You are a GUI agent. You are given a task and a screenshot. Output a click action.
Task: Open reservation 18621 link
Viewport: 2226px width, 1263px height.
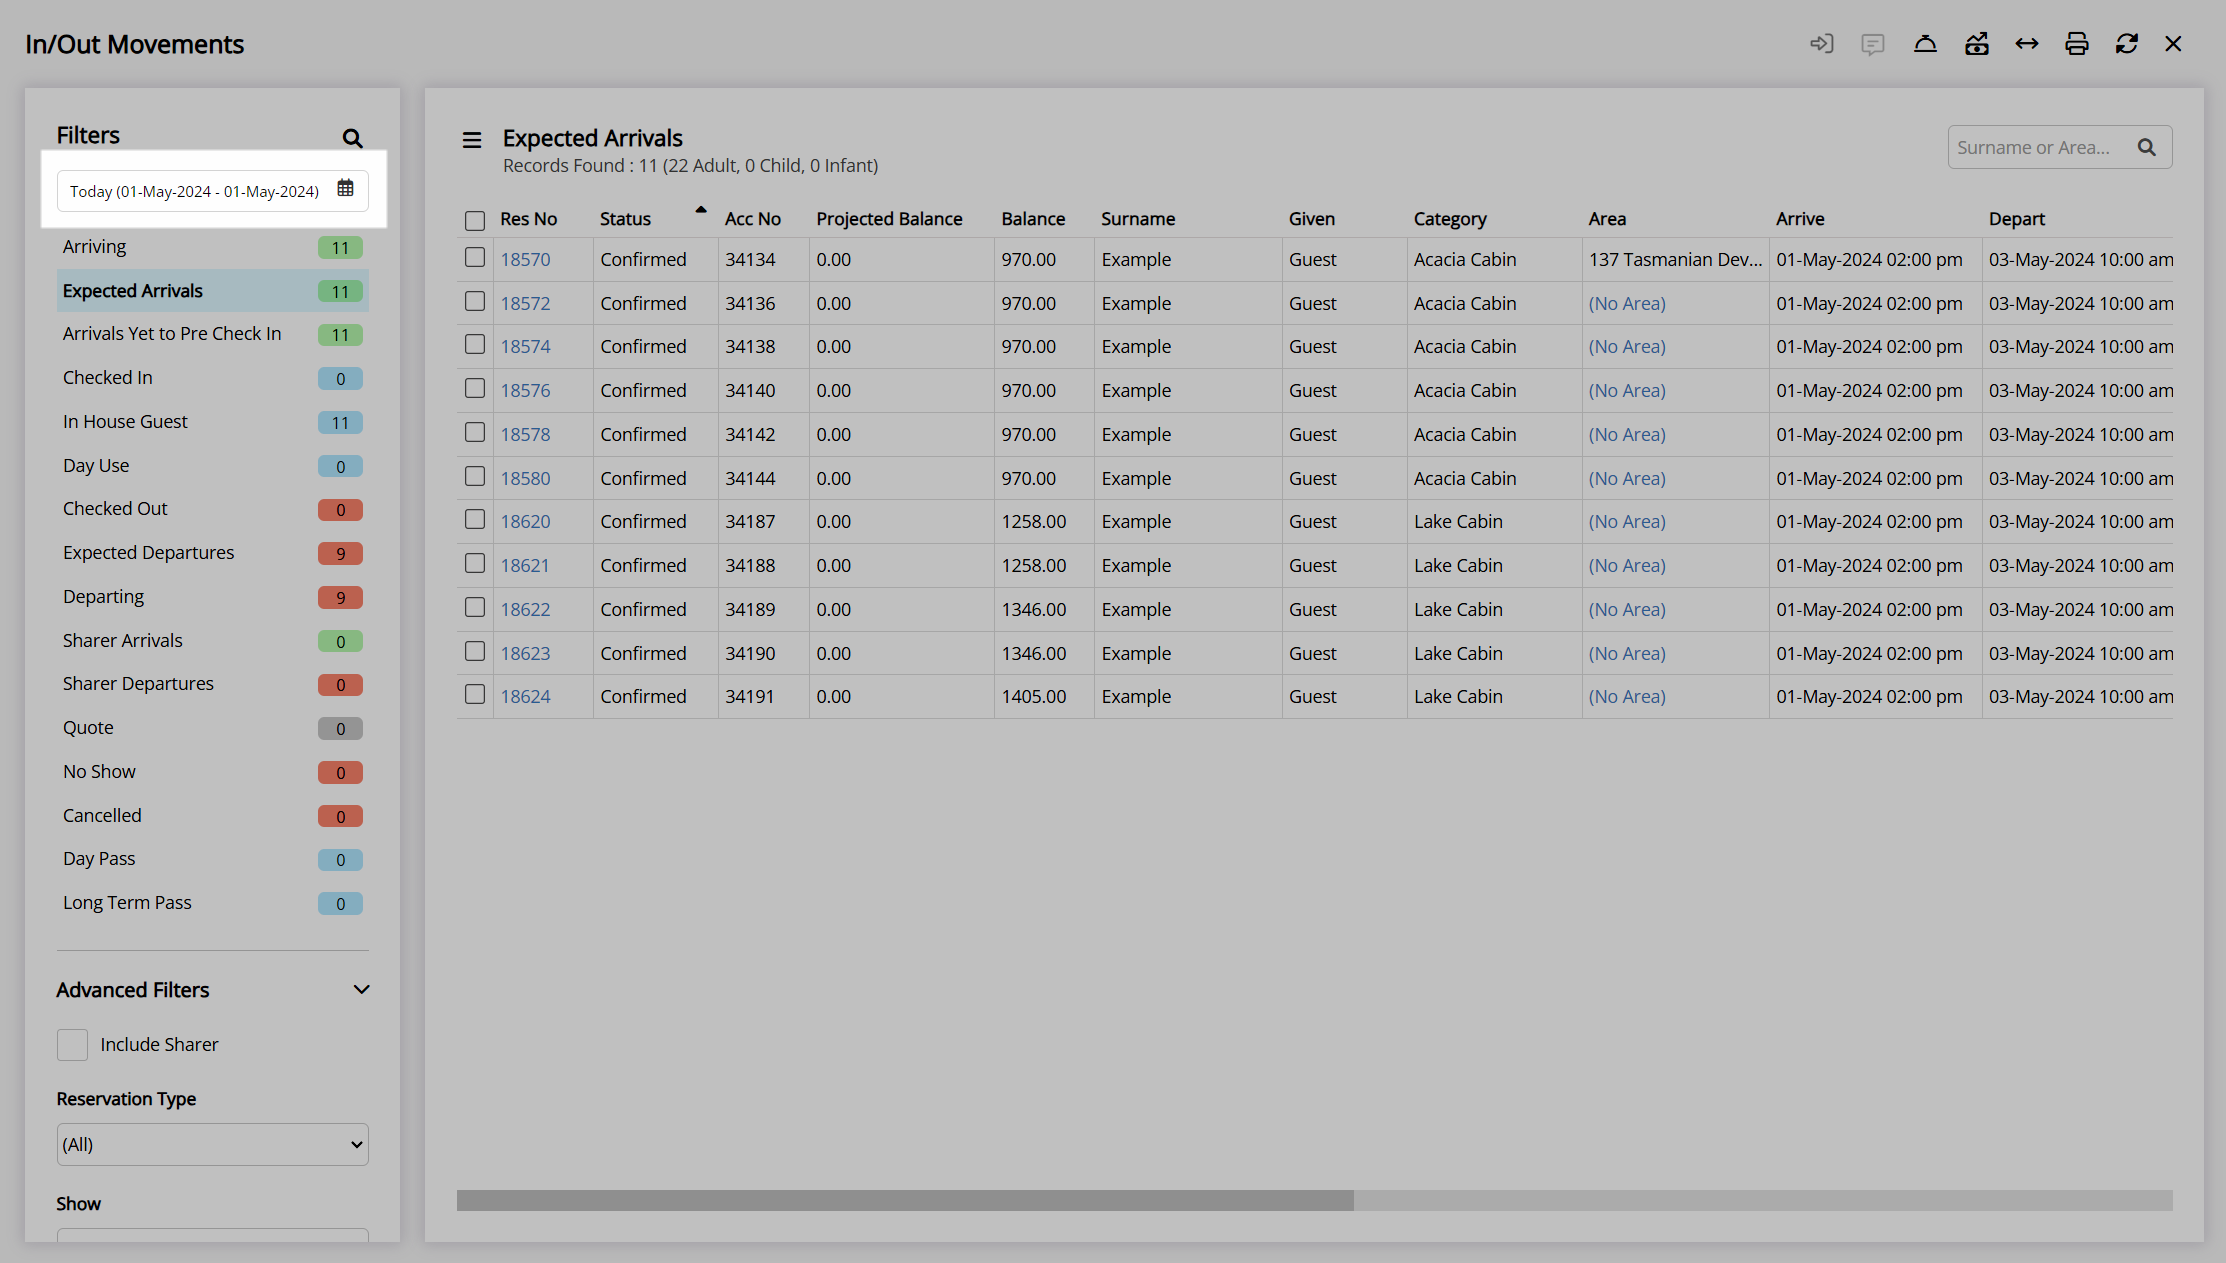[x=525, y=565]
